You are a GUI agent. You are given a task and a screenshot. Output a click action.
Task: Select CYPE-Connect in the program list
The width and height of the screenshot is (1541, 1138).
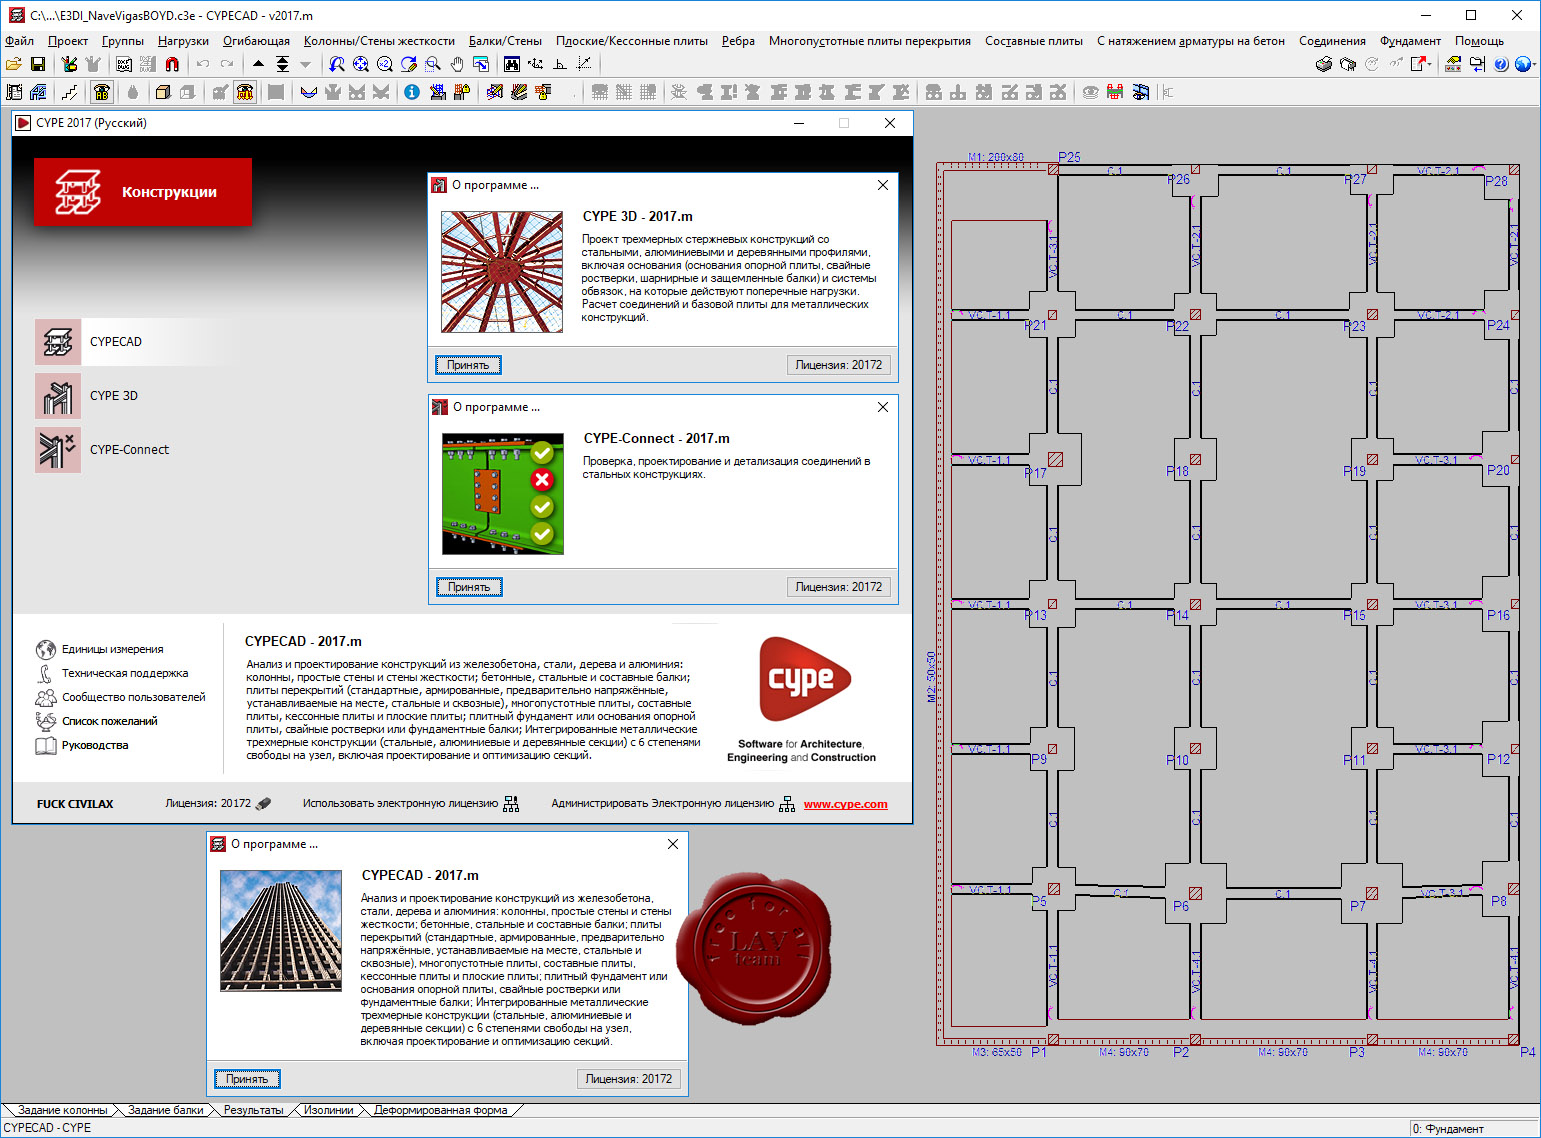coord(129,450)
